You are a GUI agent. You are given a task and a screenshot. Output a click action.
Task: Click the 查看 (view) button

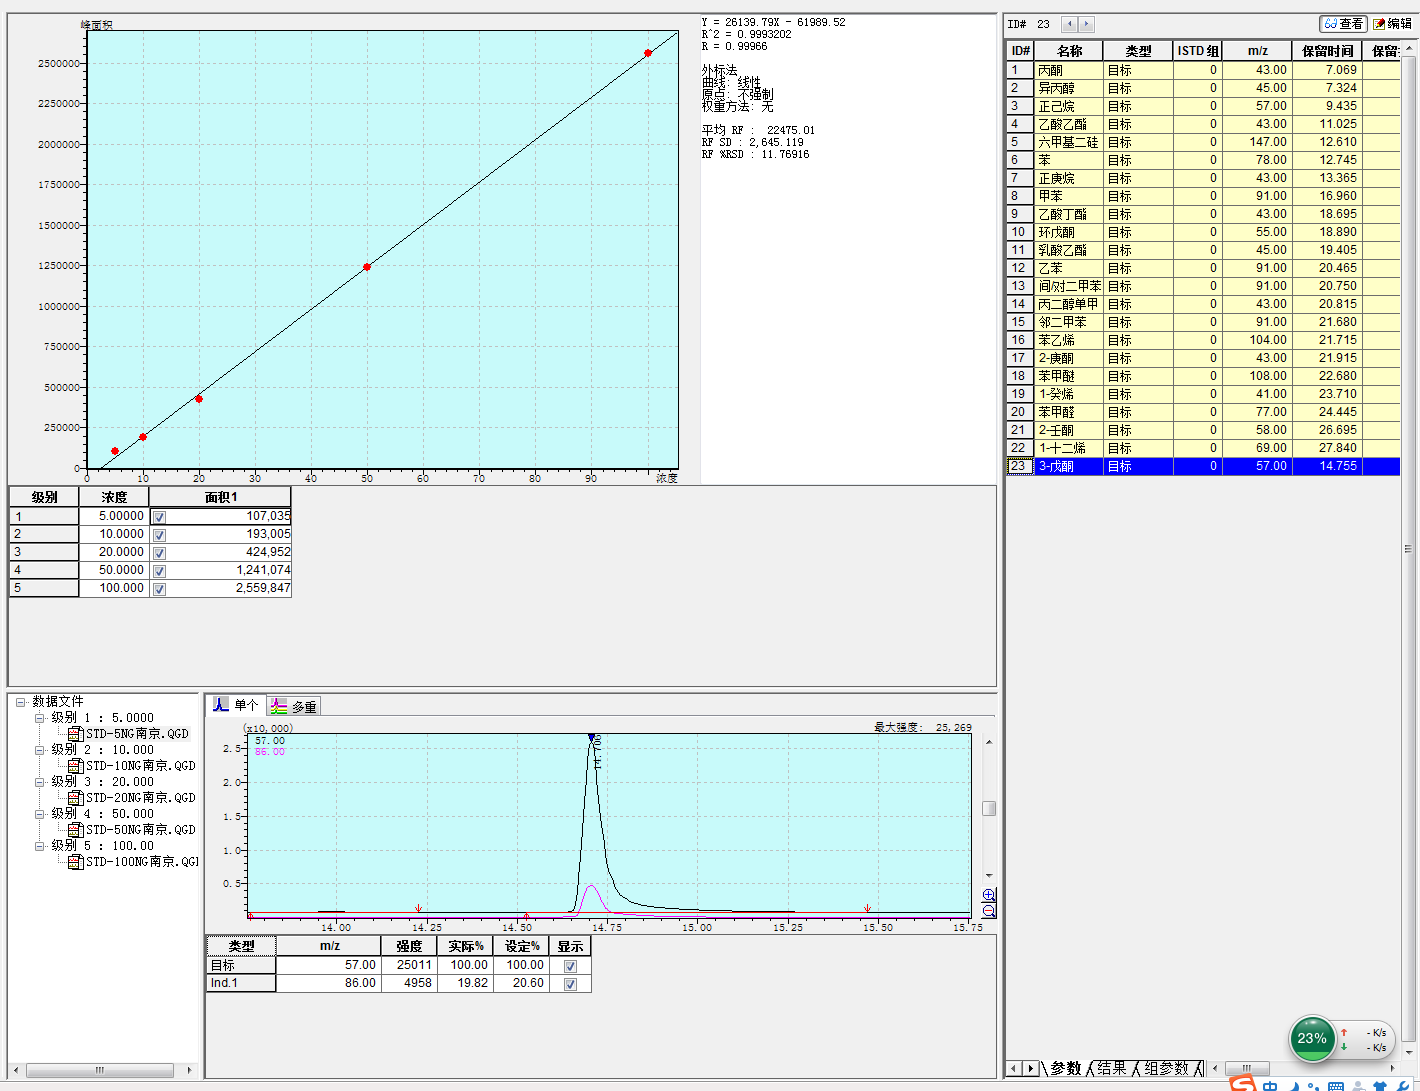(x=1343, y=24)
